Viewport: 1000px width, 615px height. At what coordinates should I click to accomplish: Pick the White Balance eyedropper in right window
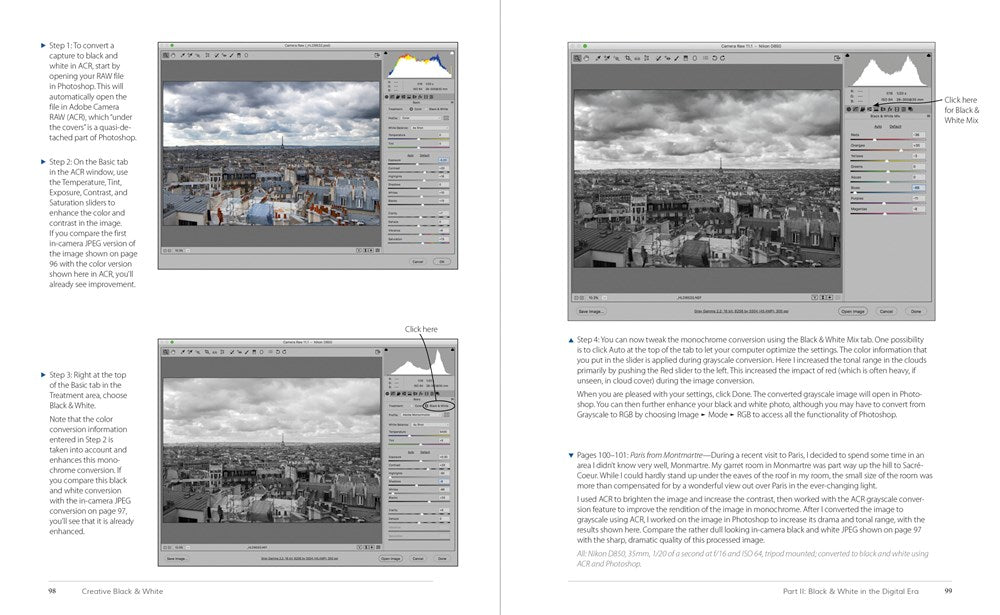click(597, 59)
